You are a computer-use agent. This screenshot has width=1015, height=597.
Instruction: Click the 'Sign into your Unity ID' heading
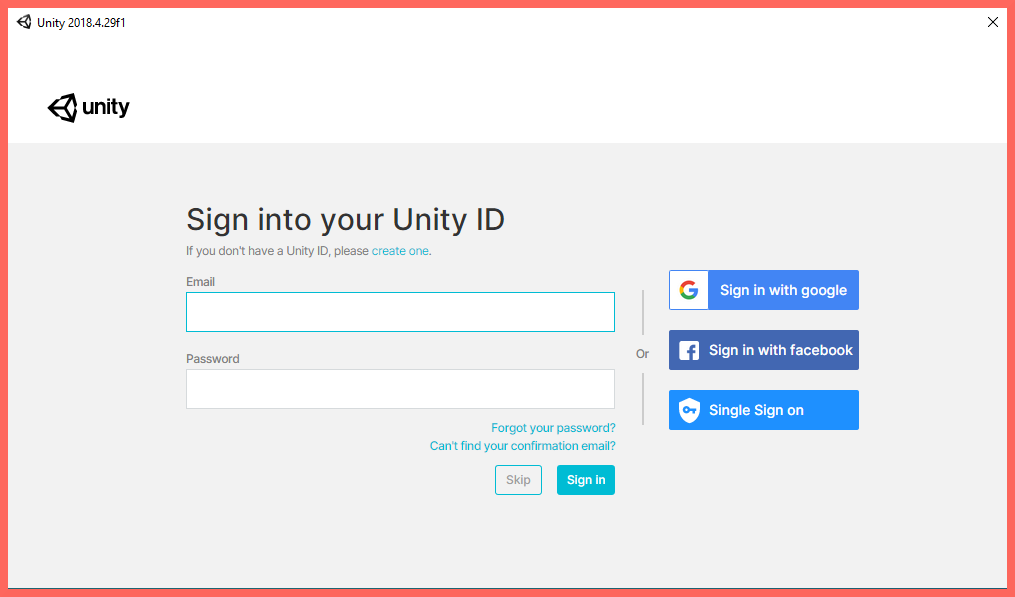pos(345,219)
